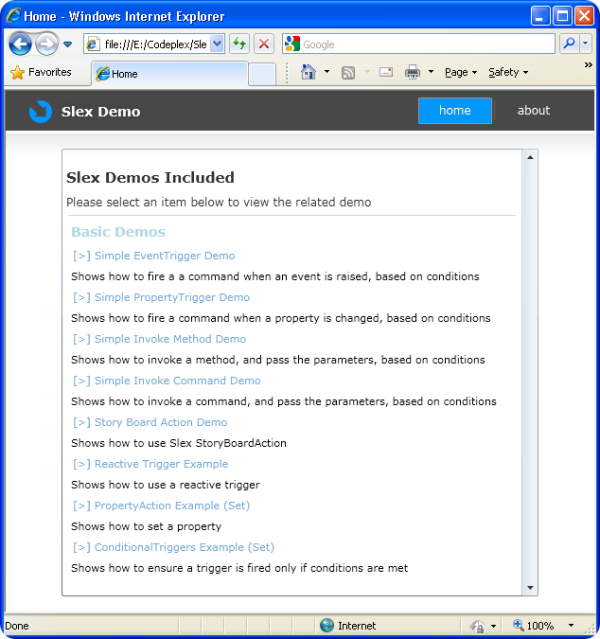Screen dimensions: 600x639
Task: Expand the address bar dropdown arrow
Action: click(x=217, y=44)
